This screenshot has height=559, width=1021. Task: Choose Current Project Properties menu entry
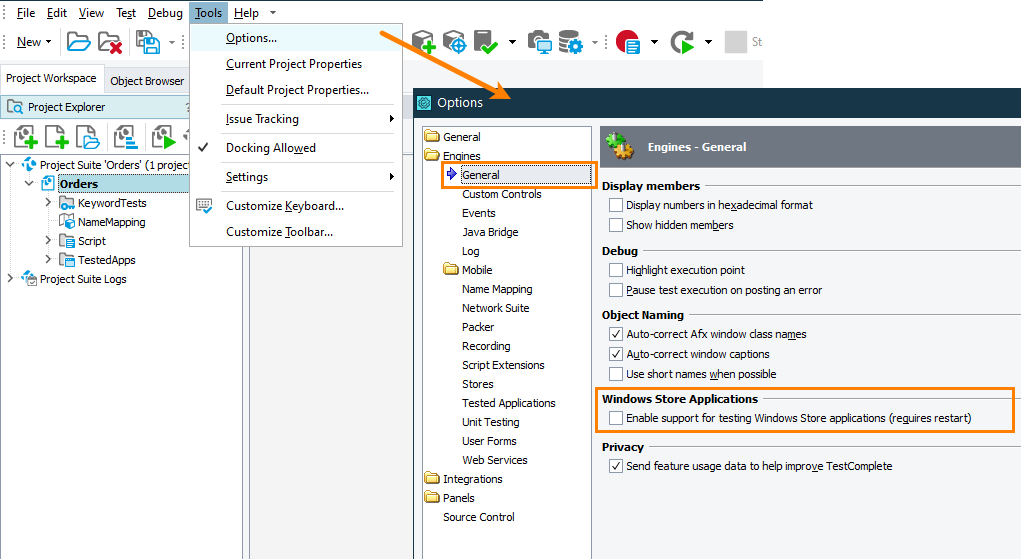tap(294, 64)
